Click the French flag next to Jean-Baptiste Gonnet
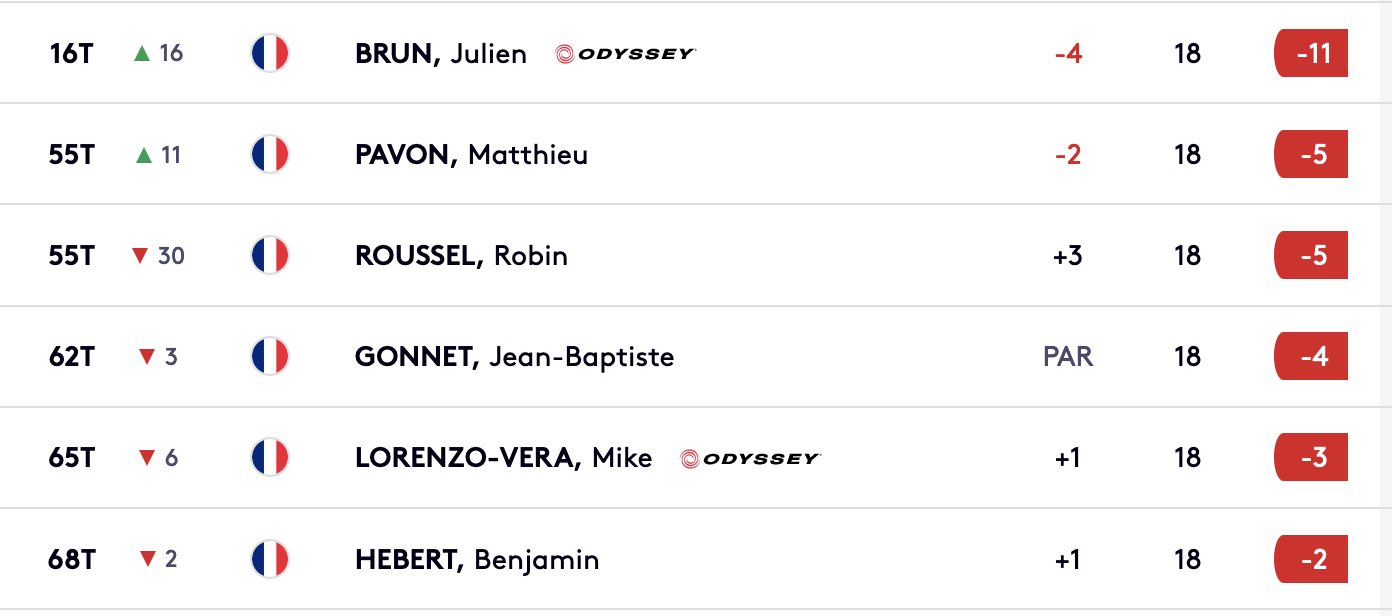1392x616 pixels. 270,356
